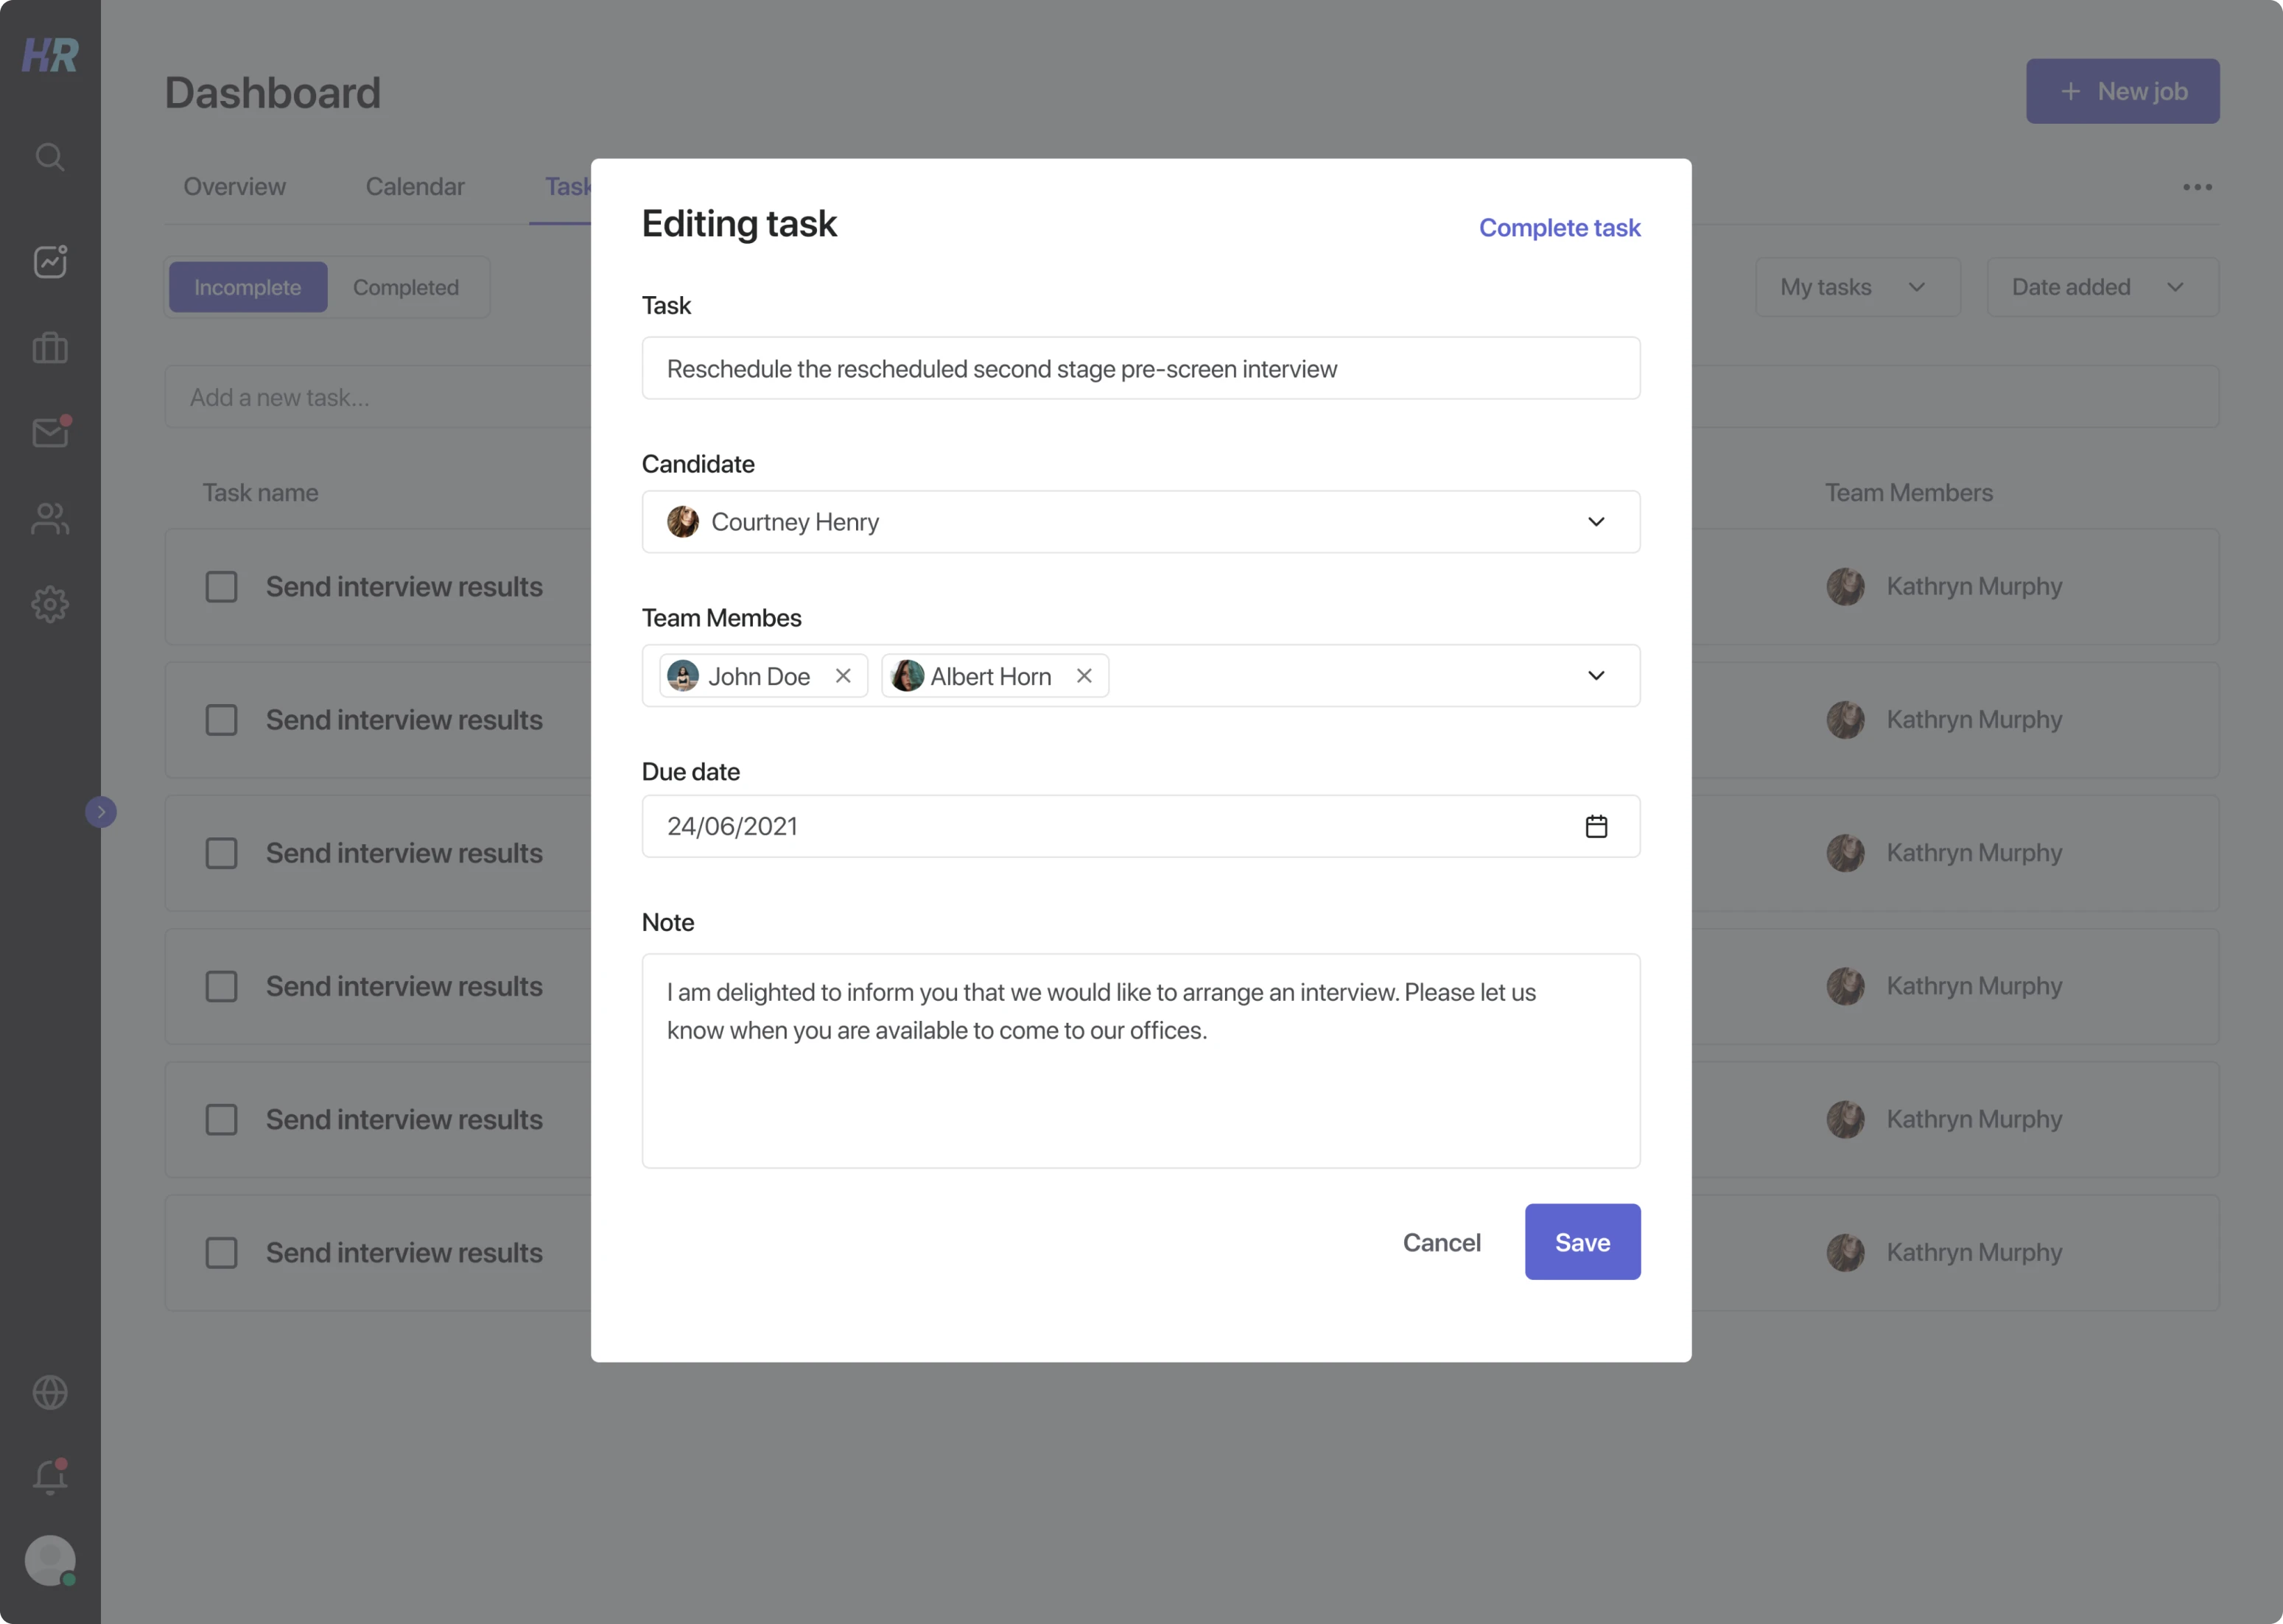Remove Albert Horn chip from team members
This screenshot has width=2283, height=1624.
click(x=1084, y=676)
